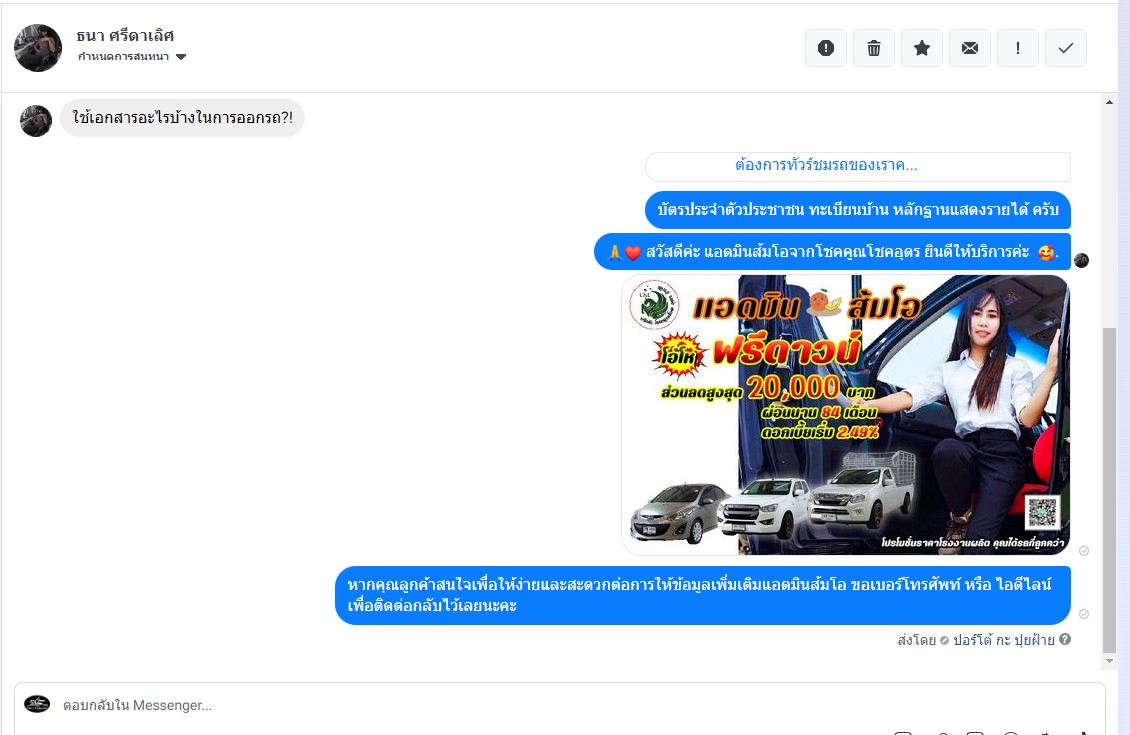Select the message starting หากคุณลูกค้าสนใจ
Viewport: 1130px width, 735px height.
point(703,595)
